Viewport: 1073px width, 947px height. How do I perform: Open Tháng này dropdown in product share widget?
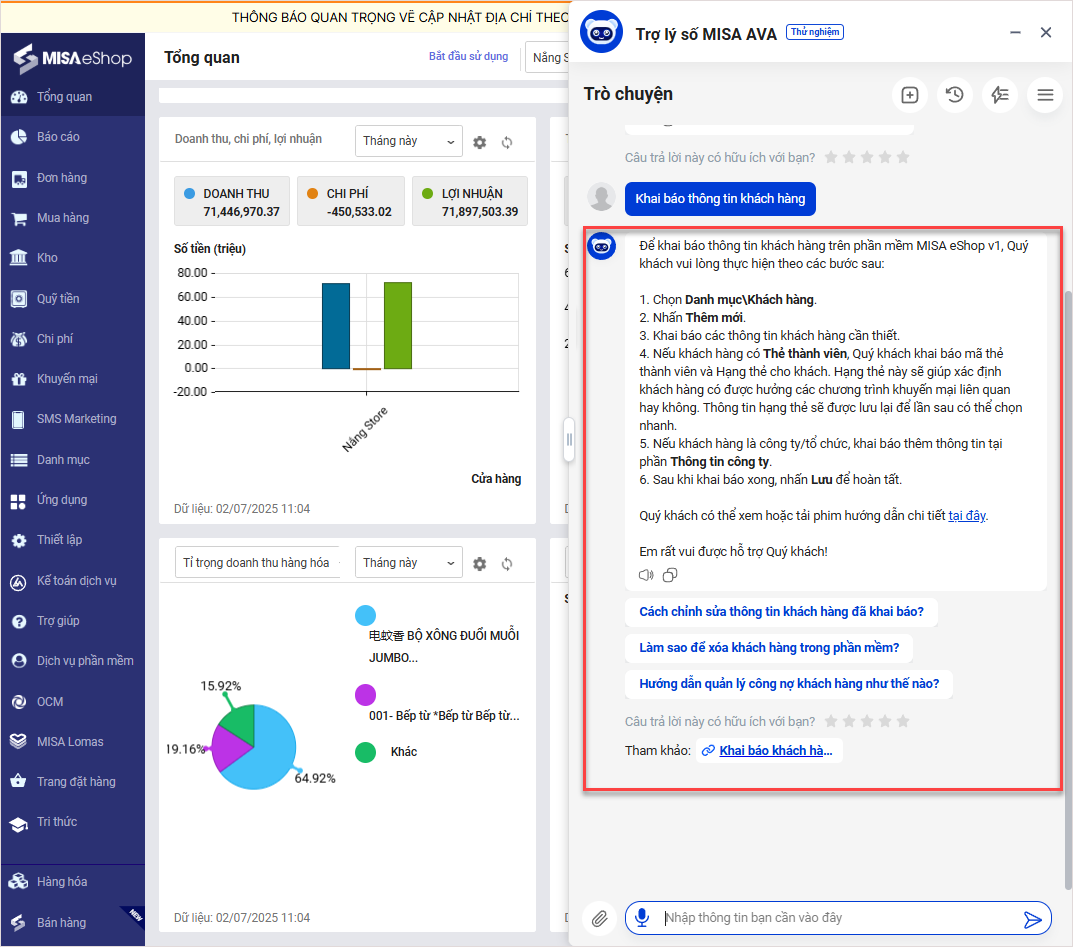tap(409, 563)
